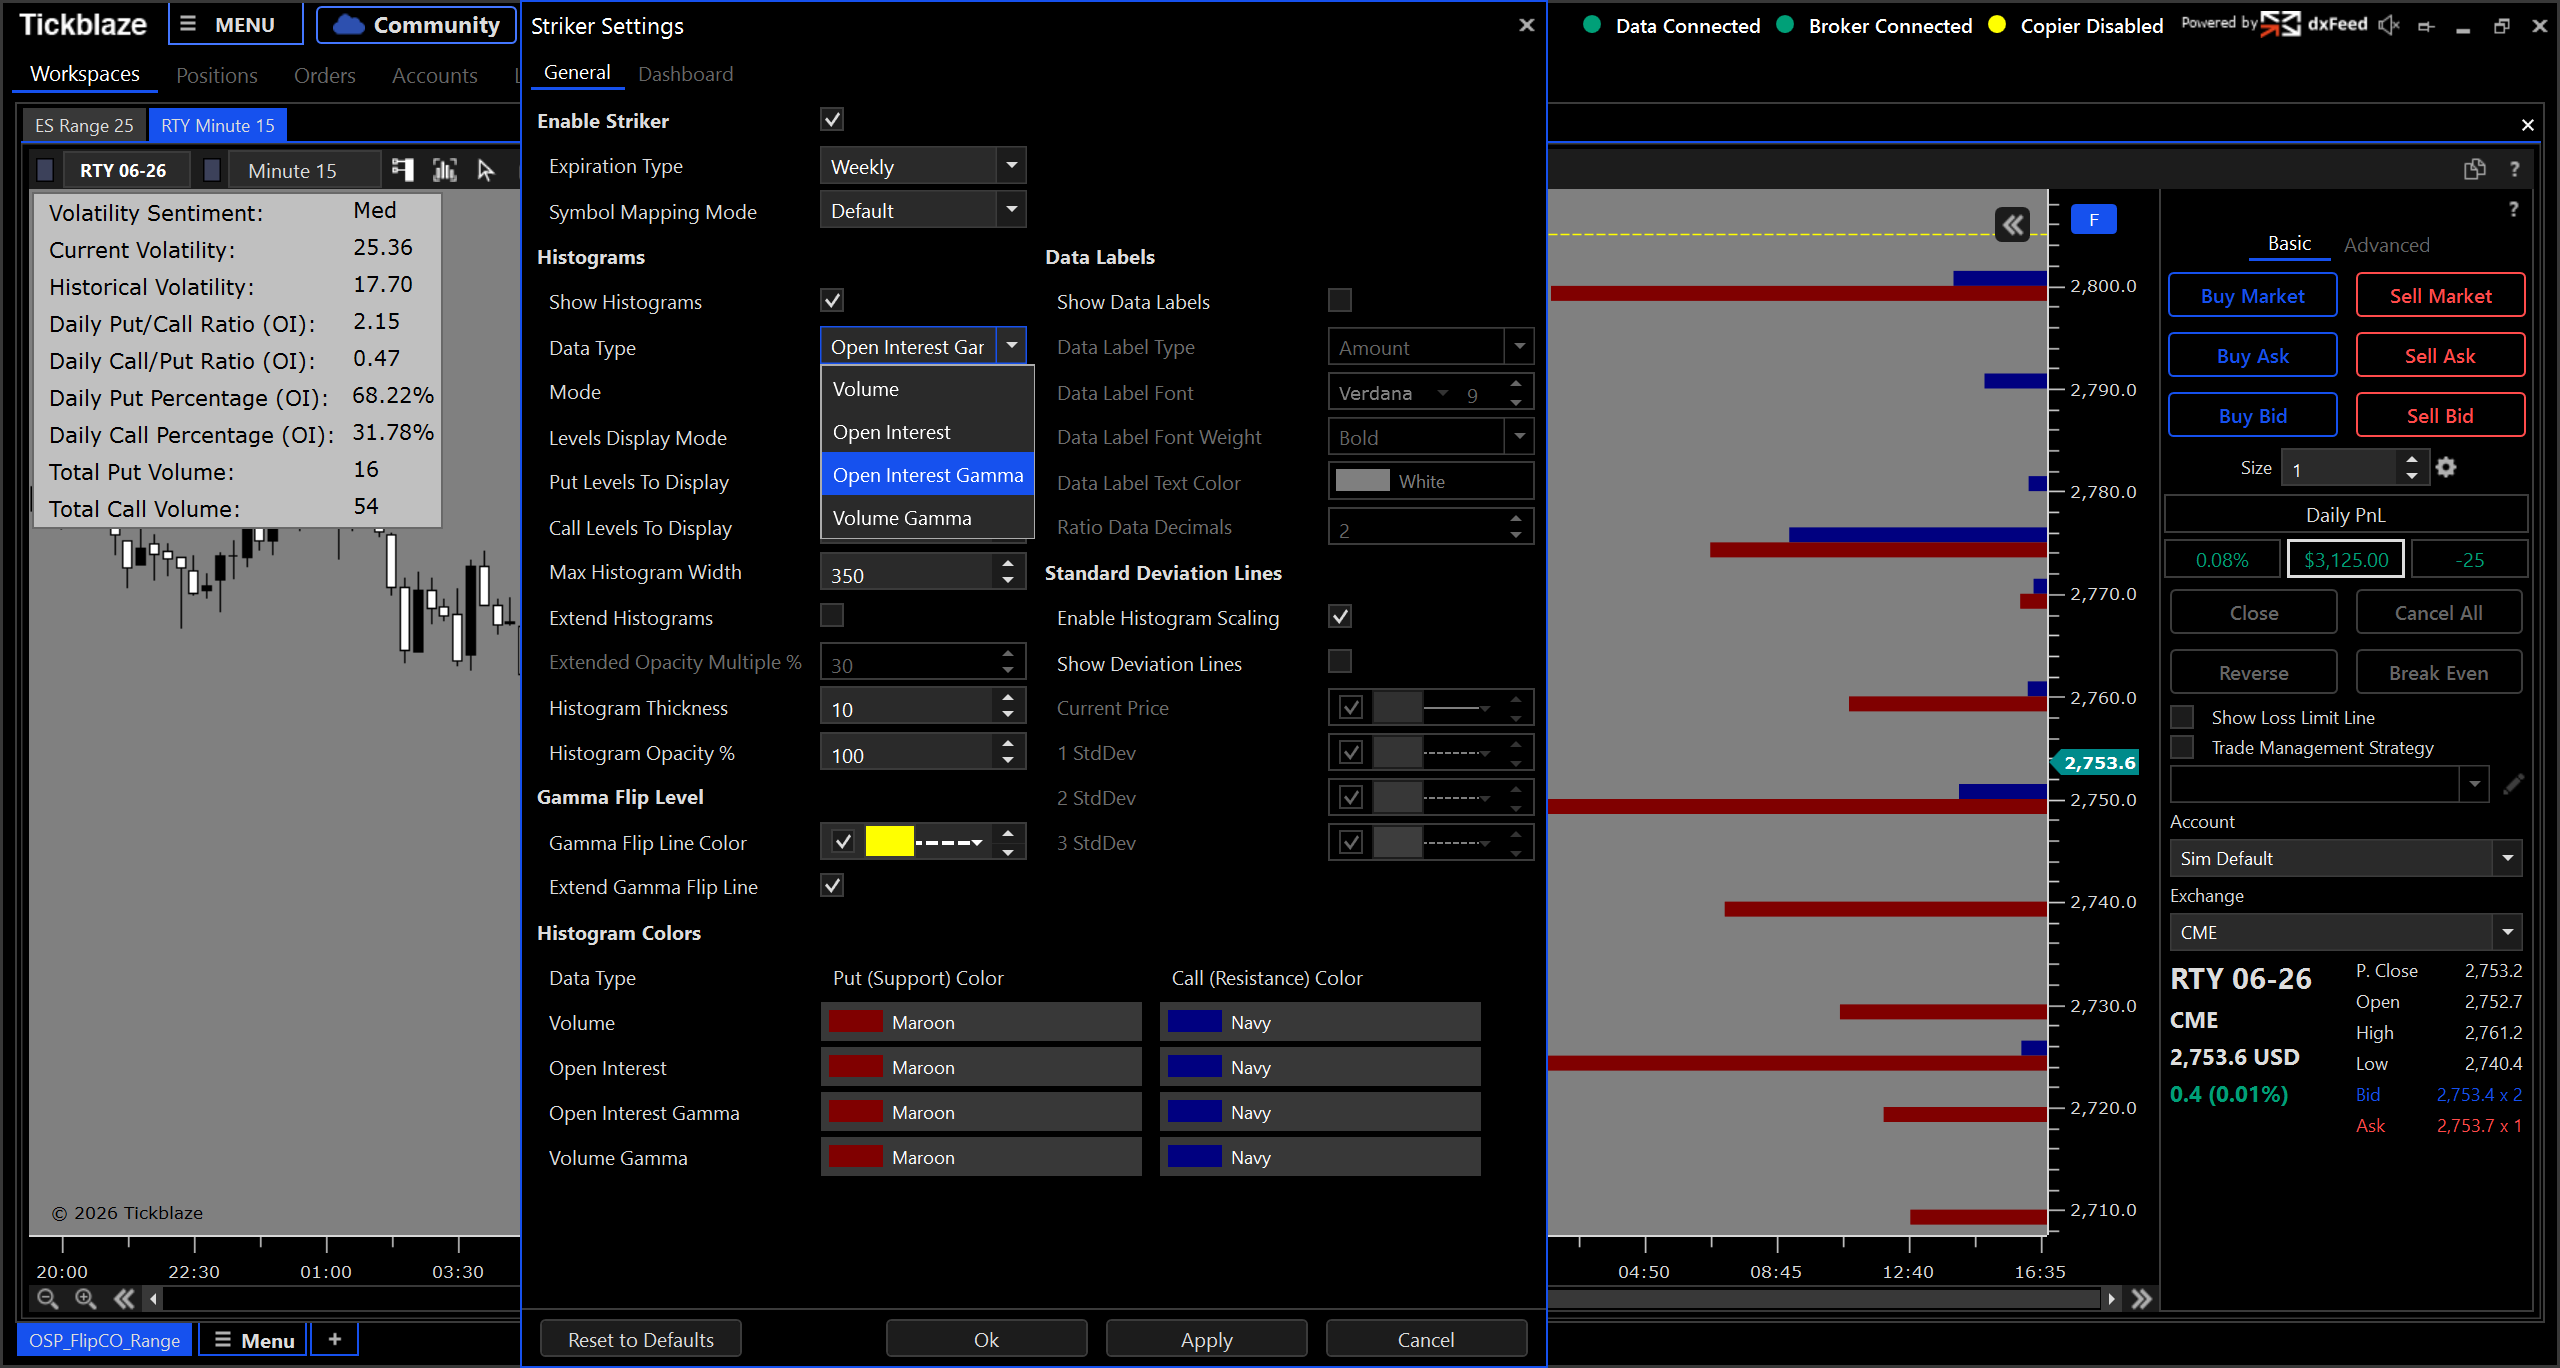
Task: Add a new workspace with the plus button
Action: coord(335,1339)
